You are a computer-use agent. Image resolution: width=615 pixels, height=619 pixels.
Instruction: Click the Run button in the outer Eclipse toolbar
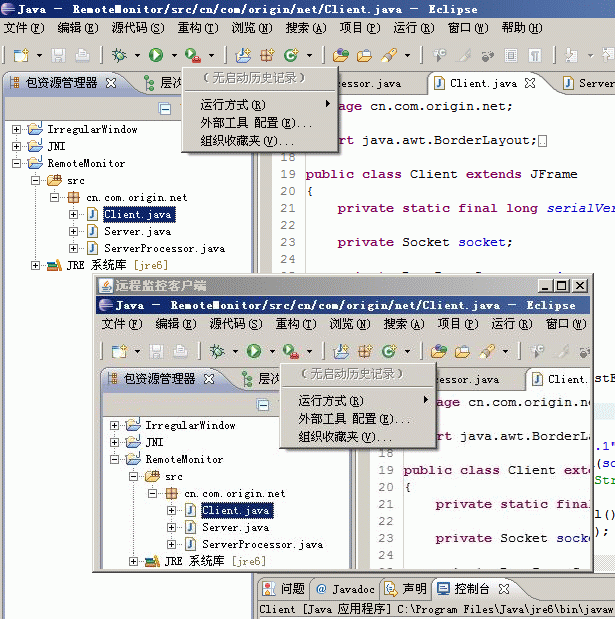pos(156,55)
